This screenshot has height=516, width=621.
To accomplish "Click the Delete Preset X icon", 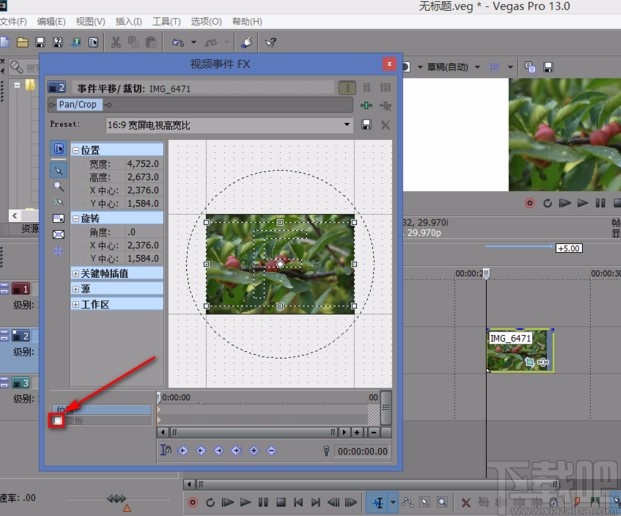I will tap(384, 125).
